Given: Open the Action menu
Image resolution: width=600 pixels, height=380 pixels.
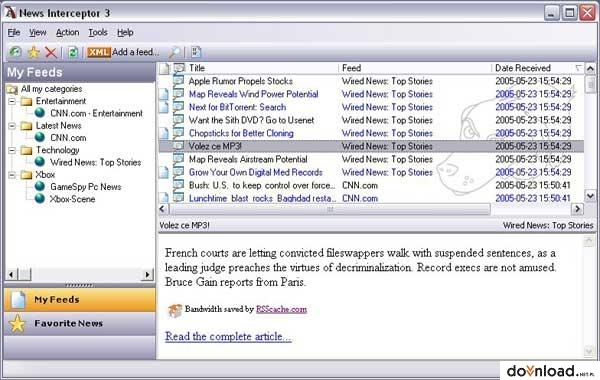Looking at the screenshot, I should pos(67,33).
